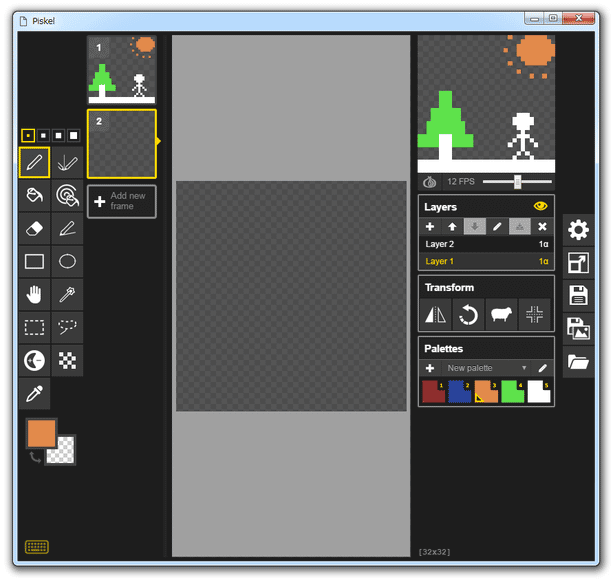Image resolution: width=613 pixels, height=580 pixels.
Task: Select frame 1 thumbnail
Action: click(122, 70)
